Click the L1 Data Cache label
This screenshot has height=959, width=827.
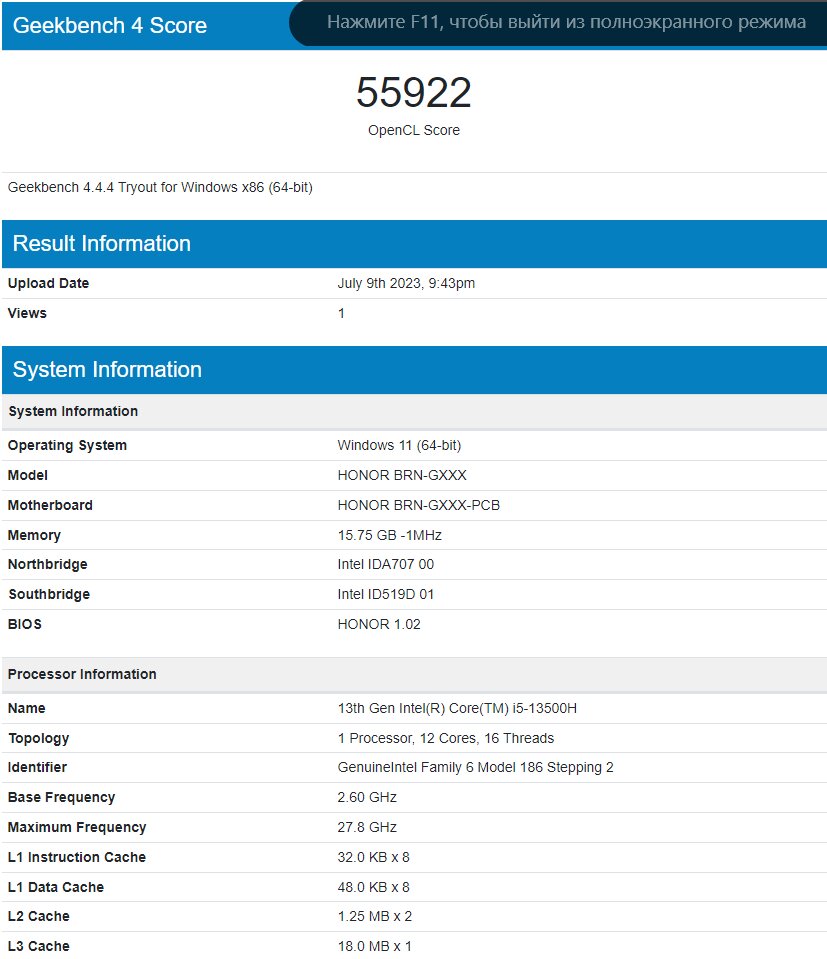point(56,887)
